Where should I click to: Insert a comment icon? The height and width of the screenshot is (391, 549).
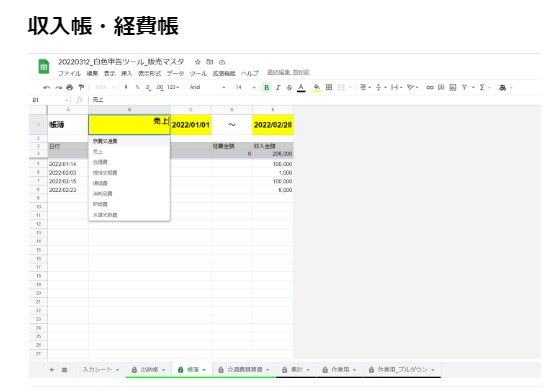pos(441,88)
